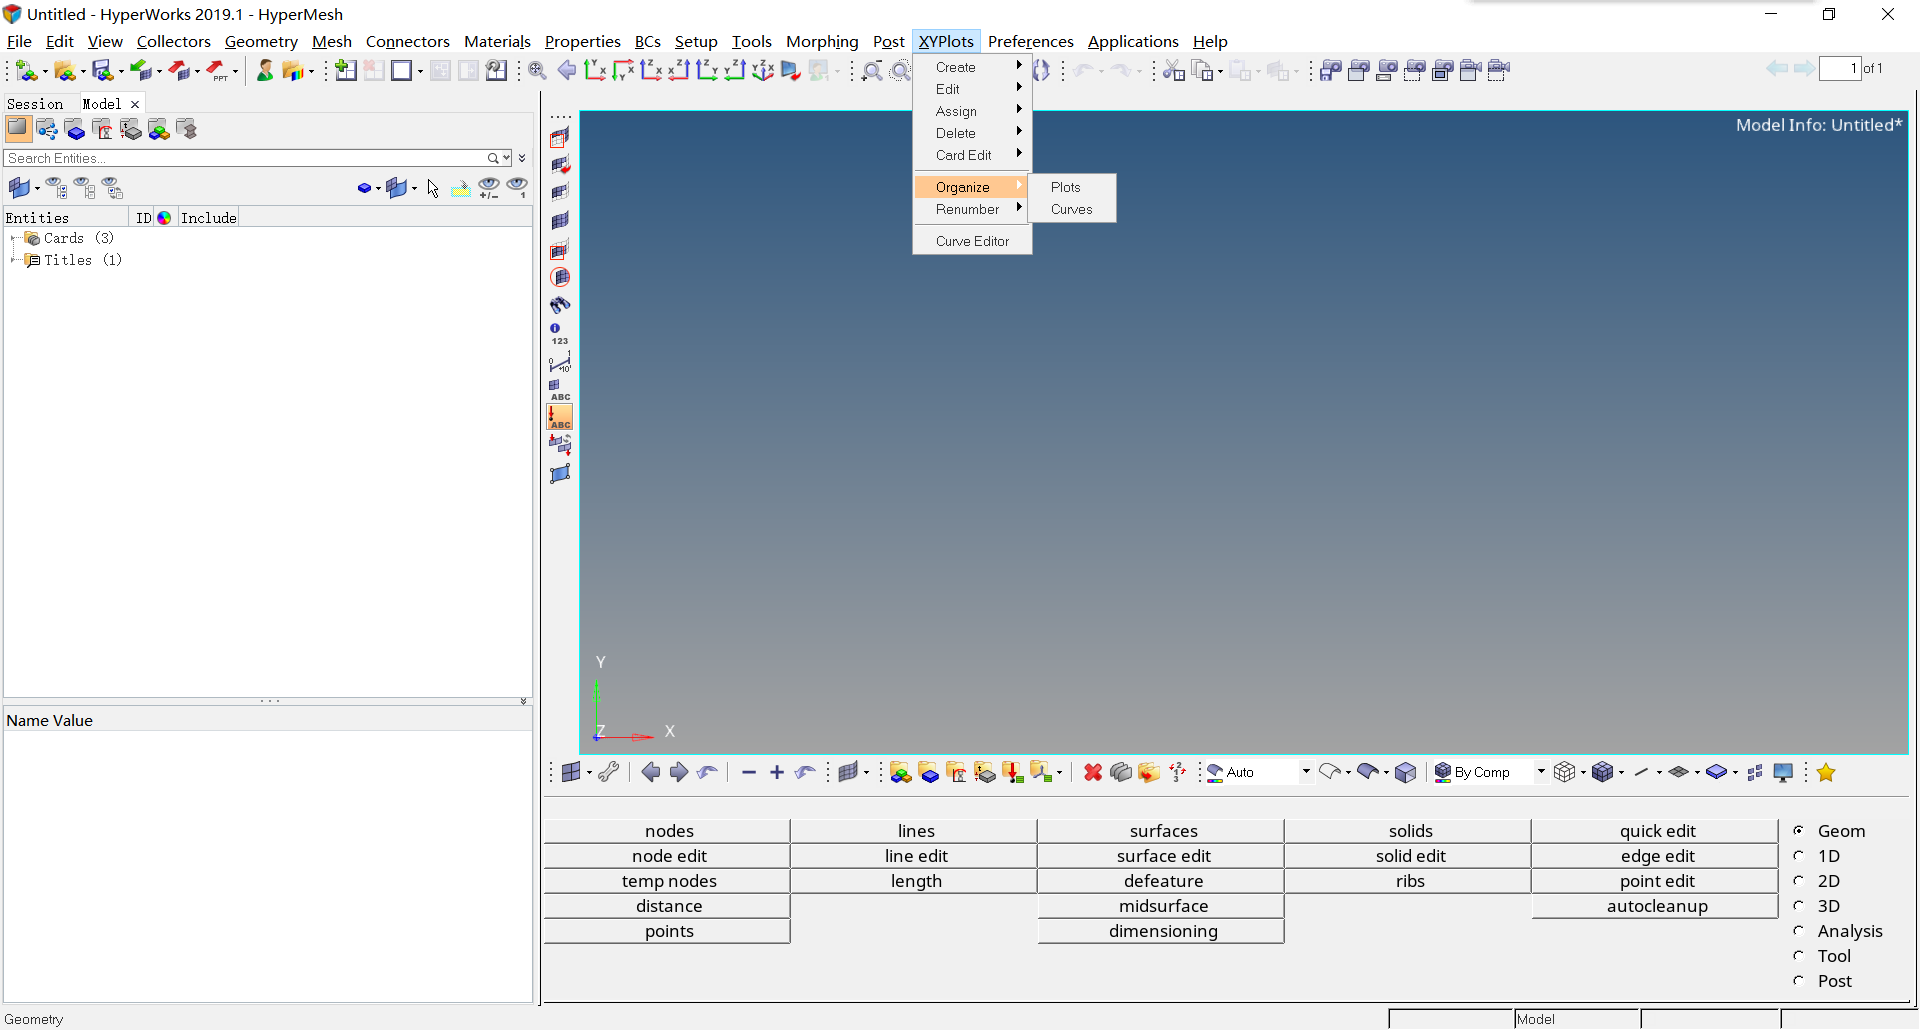Click the Distance measure icon in vertical toolbar

560,362
